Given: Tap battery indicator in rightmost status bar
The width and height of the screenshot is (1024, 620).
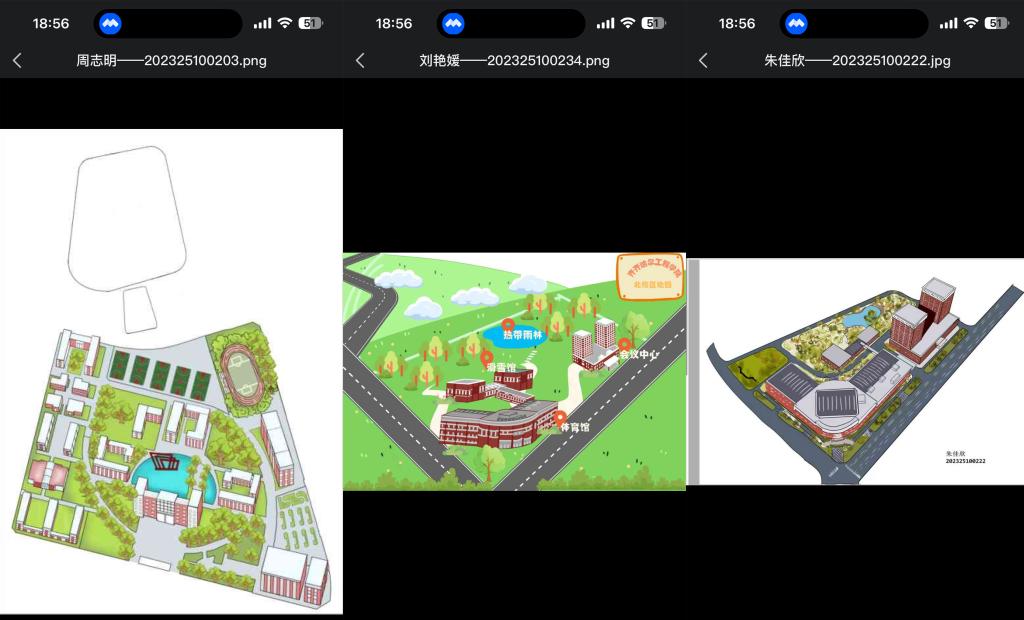Looking at the screenshot, I should click(996, 23).
